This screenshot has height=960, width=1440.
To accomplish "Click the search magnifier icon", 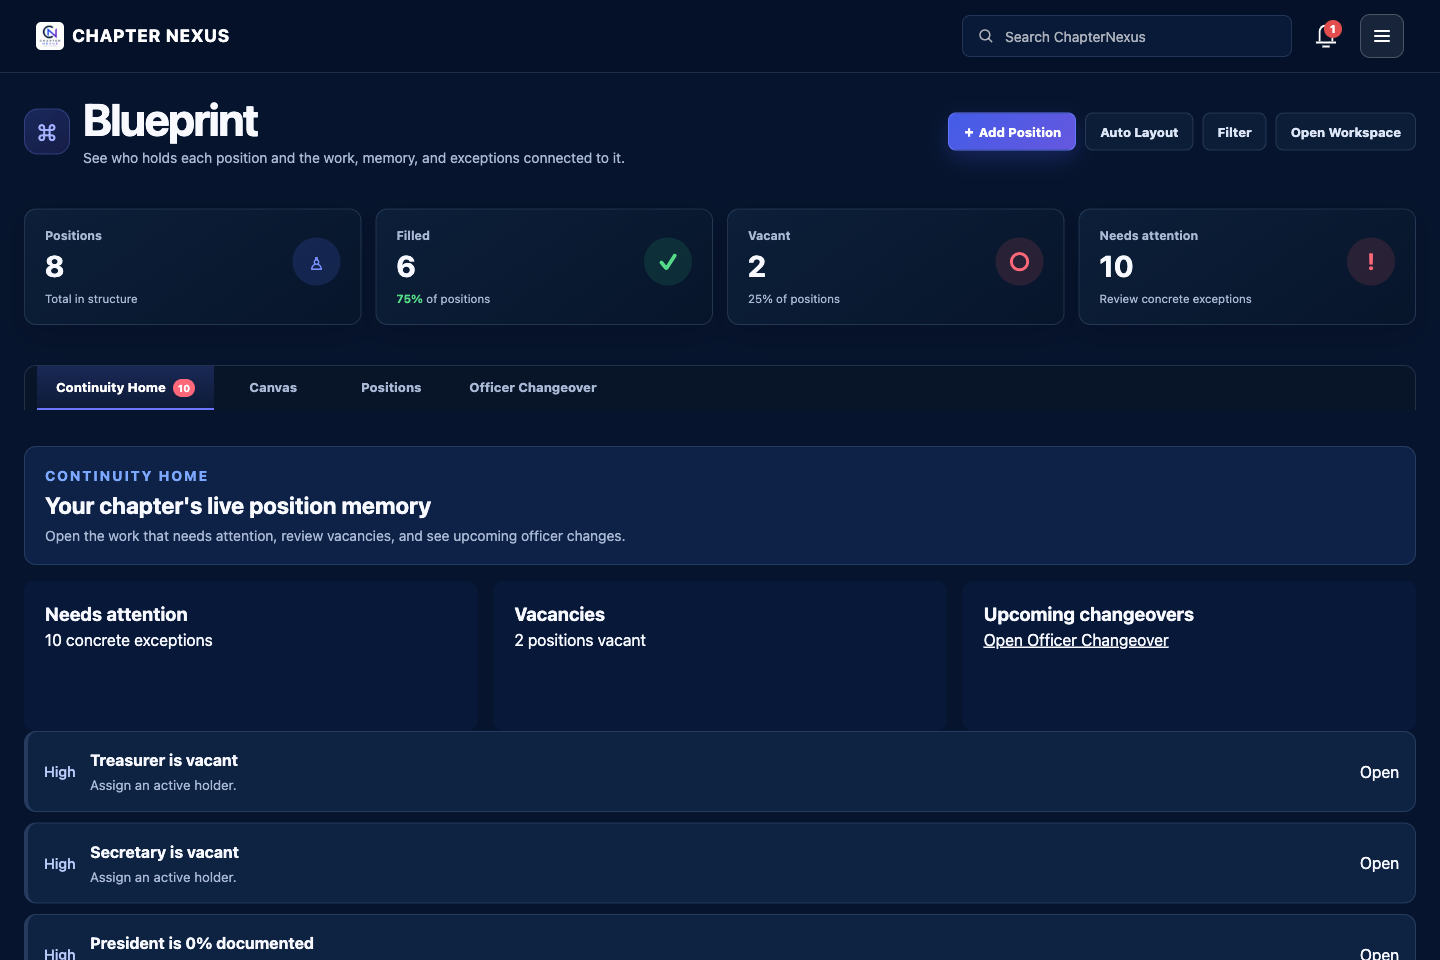I will 986,36.
